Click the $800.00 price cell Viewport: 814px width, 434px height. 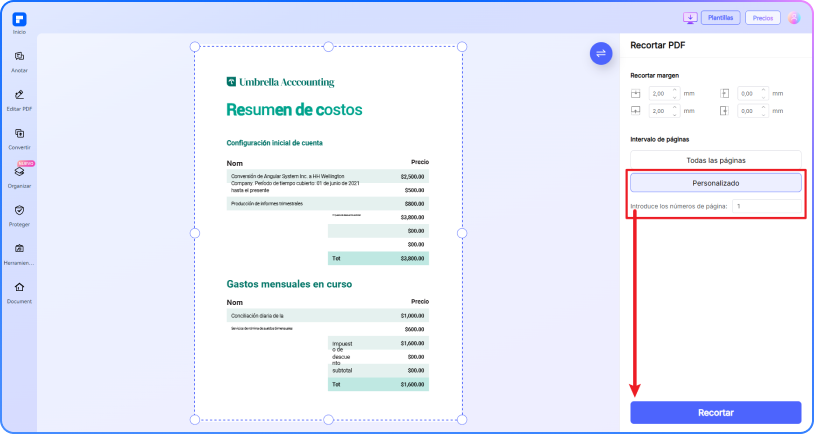[414, 204]
